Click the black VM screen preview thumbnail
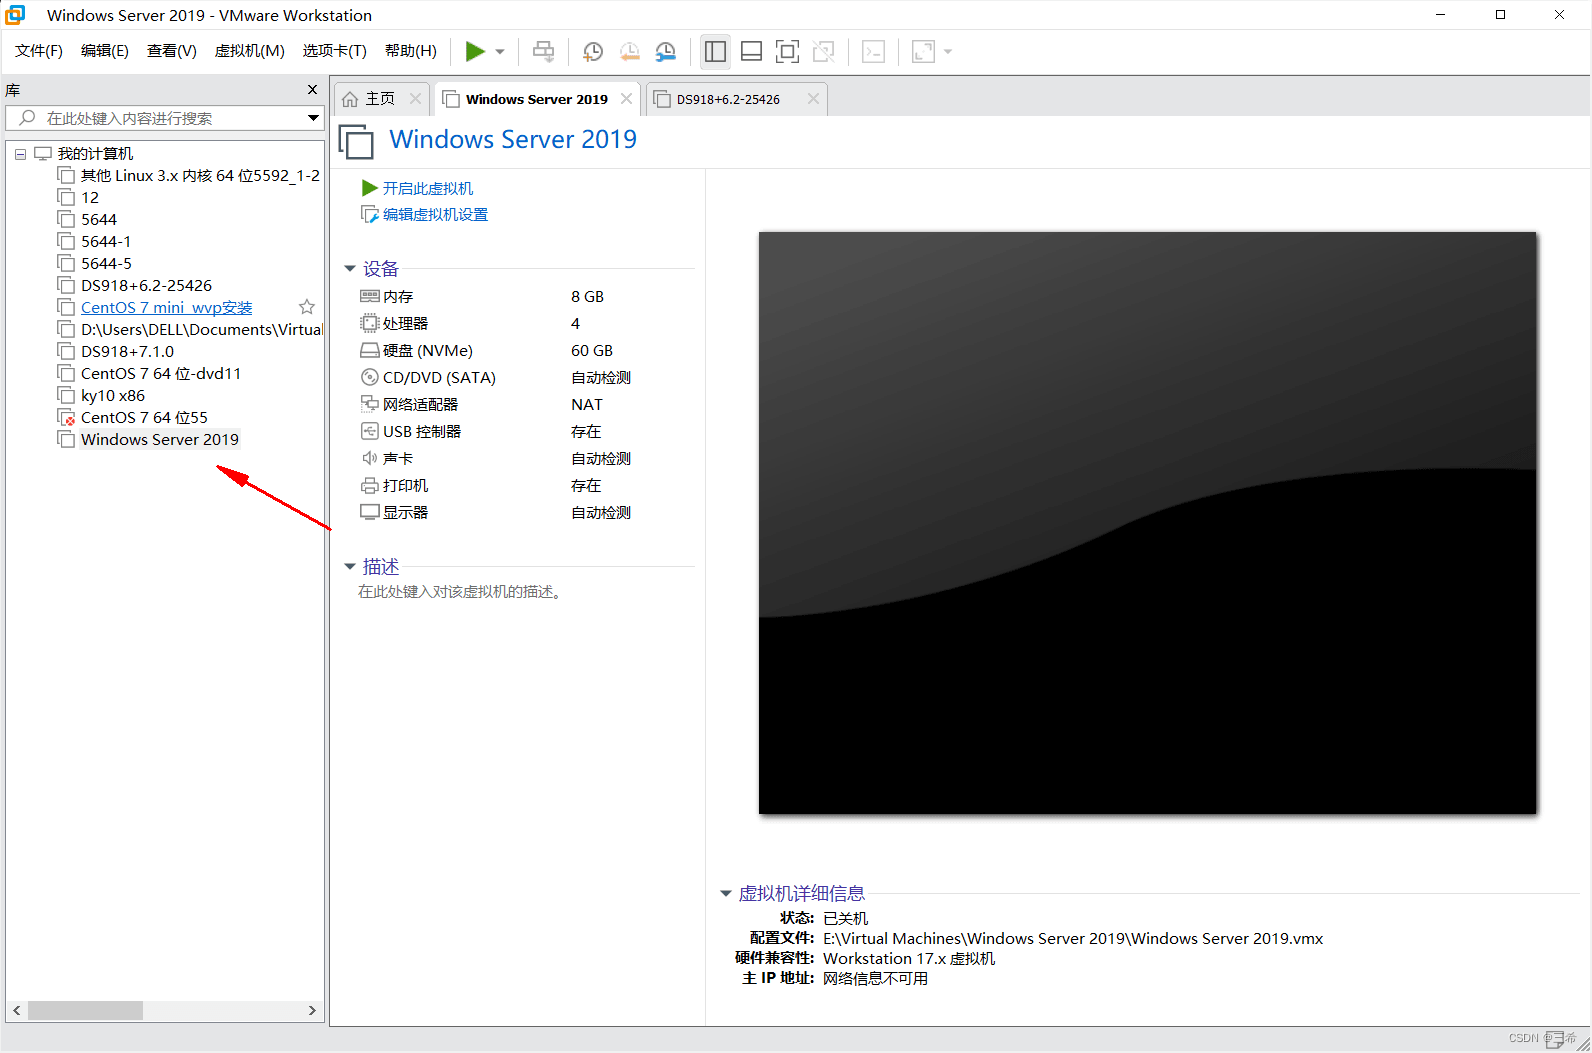Viewport: 1592px width, 1053px height. coord(1147,523)
